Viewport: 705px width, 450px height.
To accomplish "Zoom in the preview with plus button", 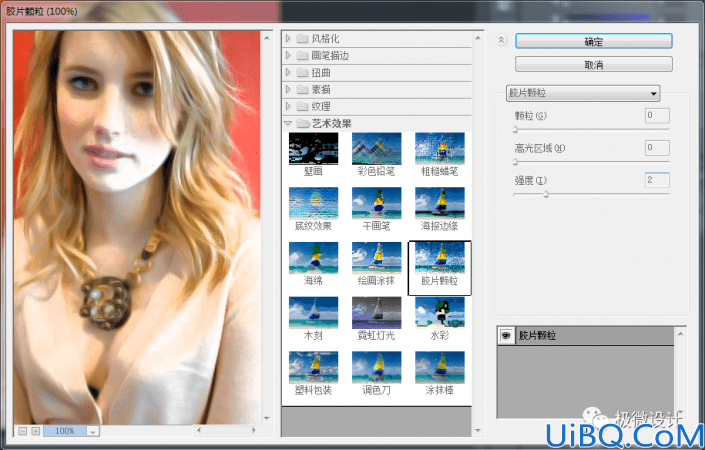I will [36, 431].
